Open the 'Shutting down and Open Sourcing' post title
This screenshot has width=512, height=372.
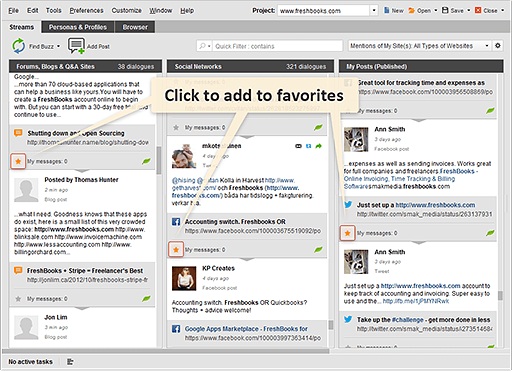[x=76, y=133]
